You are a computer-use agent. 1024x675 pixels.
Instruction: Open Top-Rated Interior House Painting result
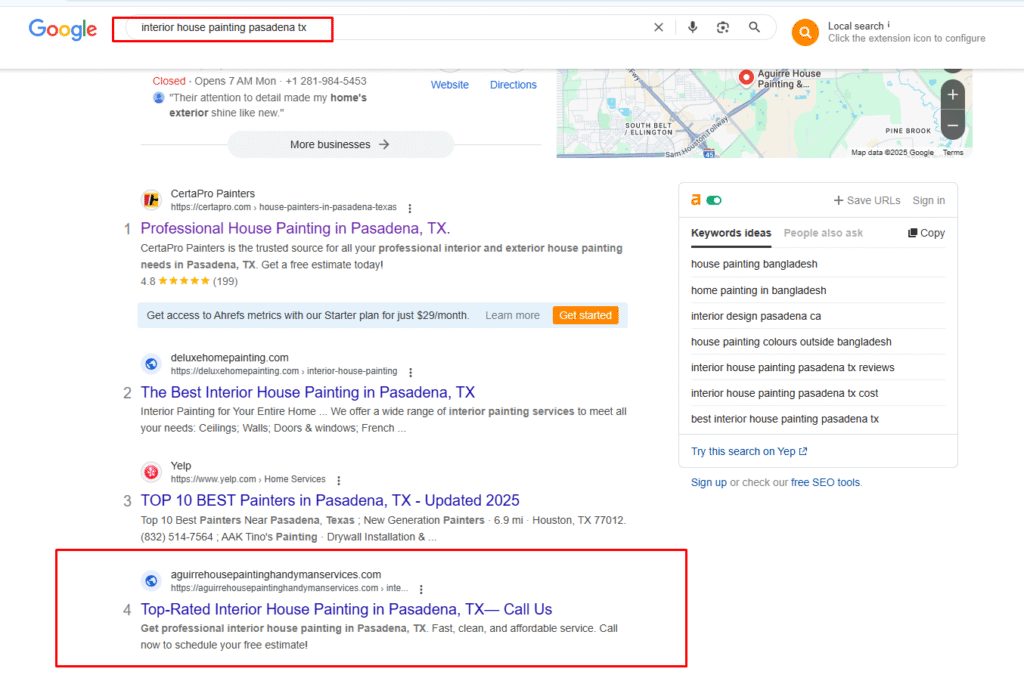tap(346, 610)
